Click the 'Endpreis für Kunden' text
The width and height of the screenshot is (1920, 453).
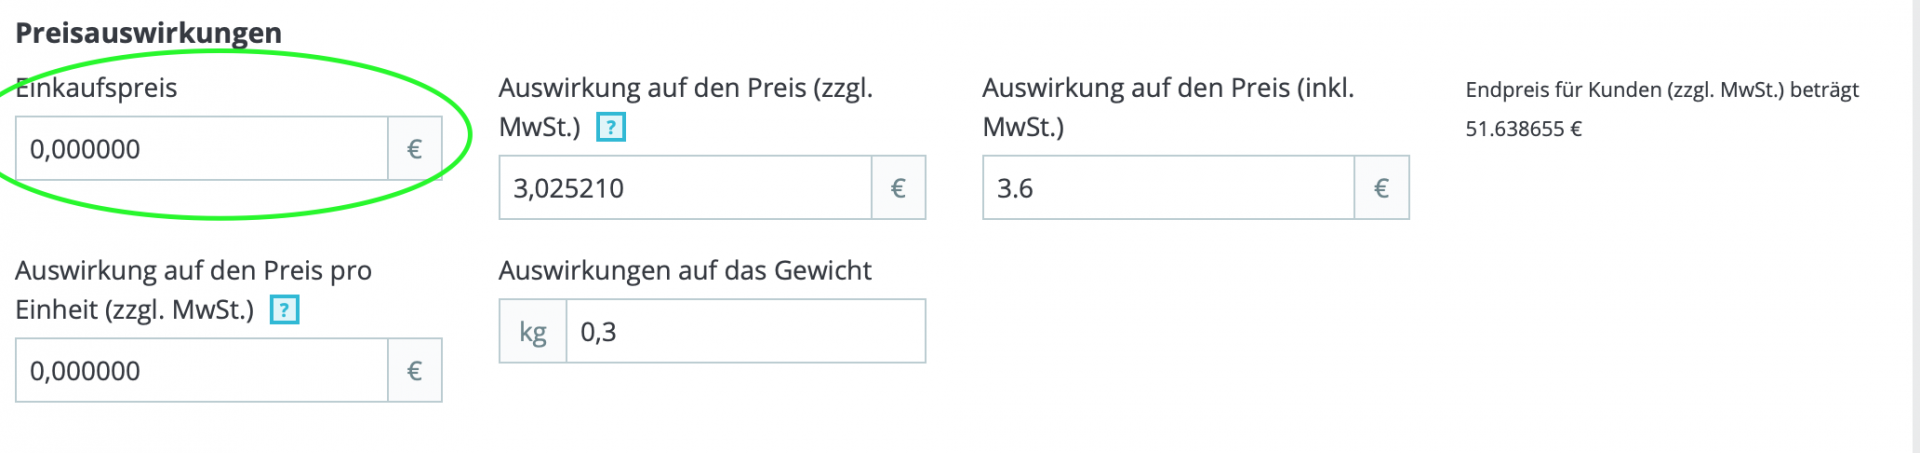(x=1662, y=90)
